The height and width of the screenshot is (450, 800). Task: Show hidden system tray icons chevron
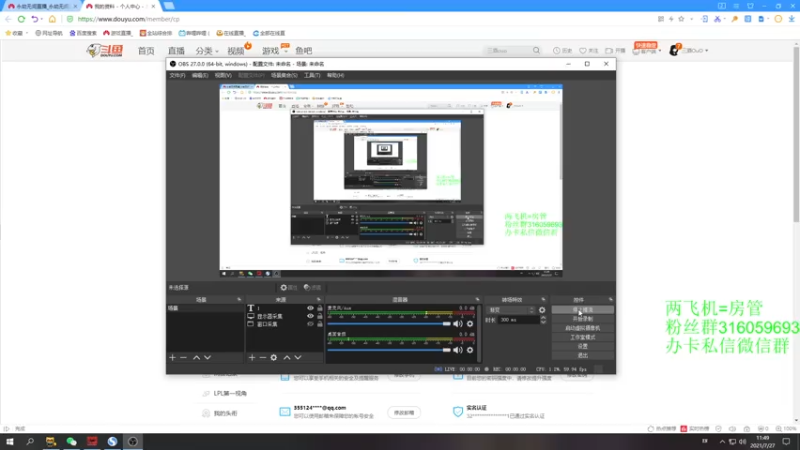click(x=722, y=442)
